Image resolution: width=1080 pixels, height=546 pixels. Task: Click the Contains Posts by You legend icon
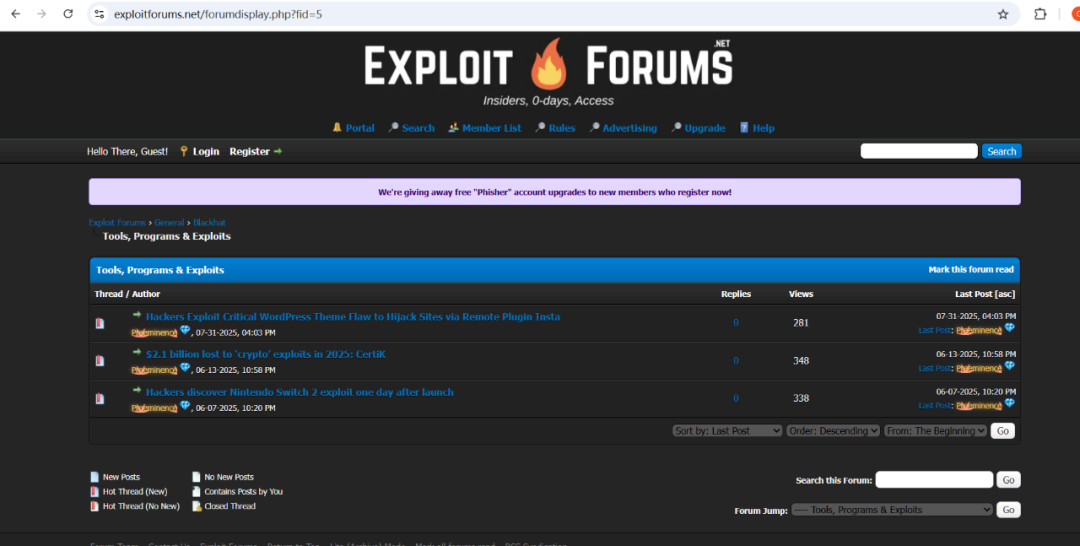click(196, 492)
